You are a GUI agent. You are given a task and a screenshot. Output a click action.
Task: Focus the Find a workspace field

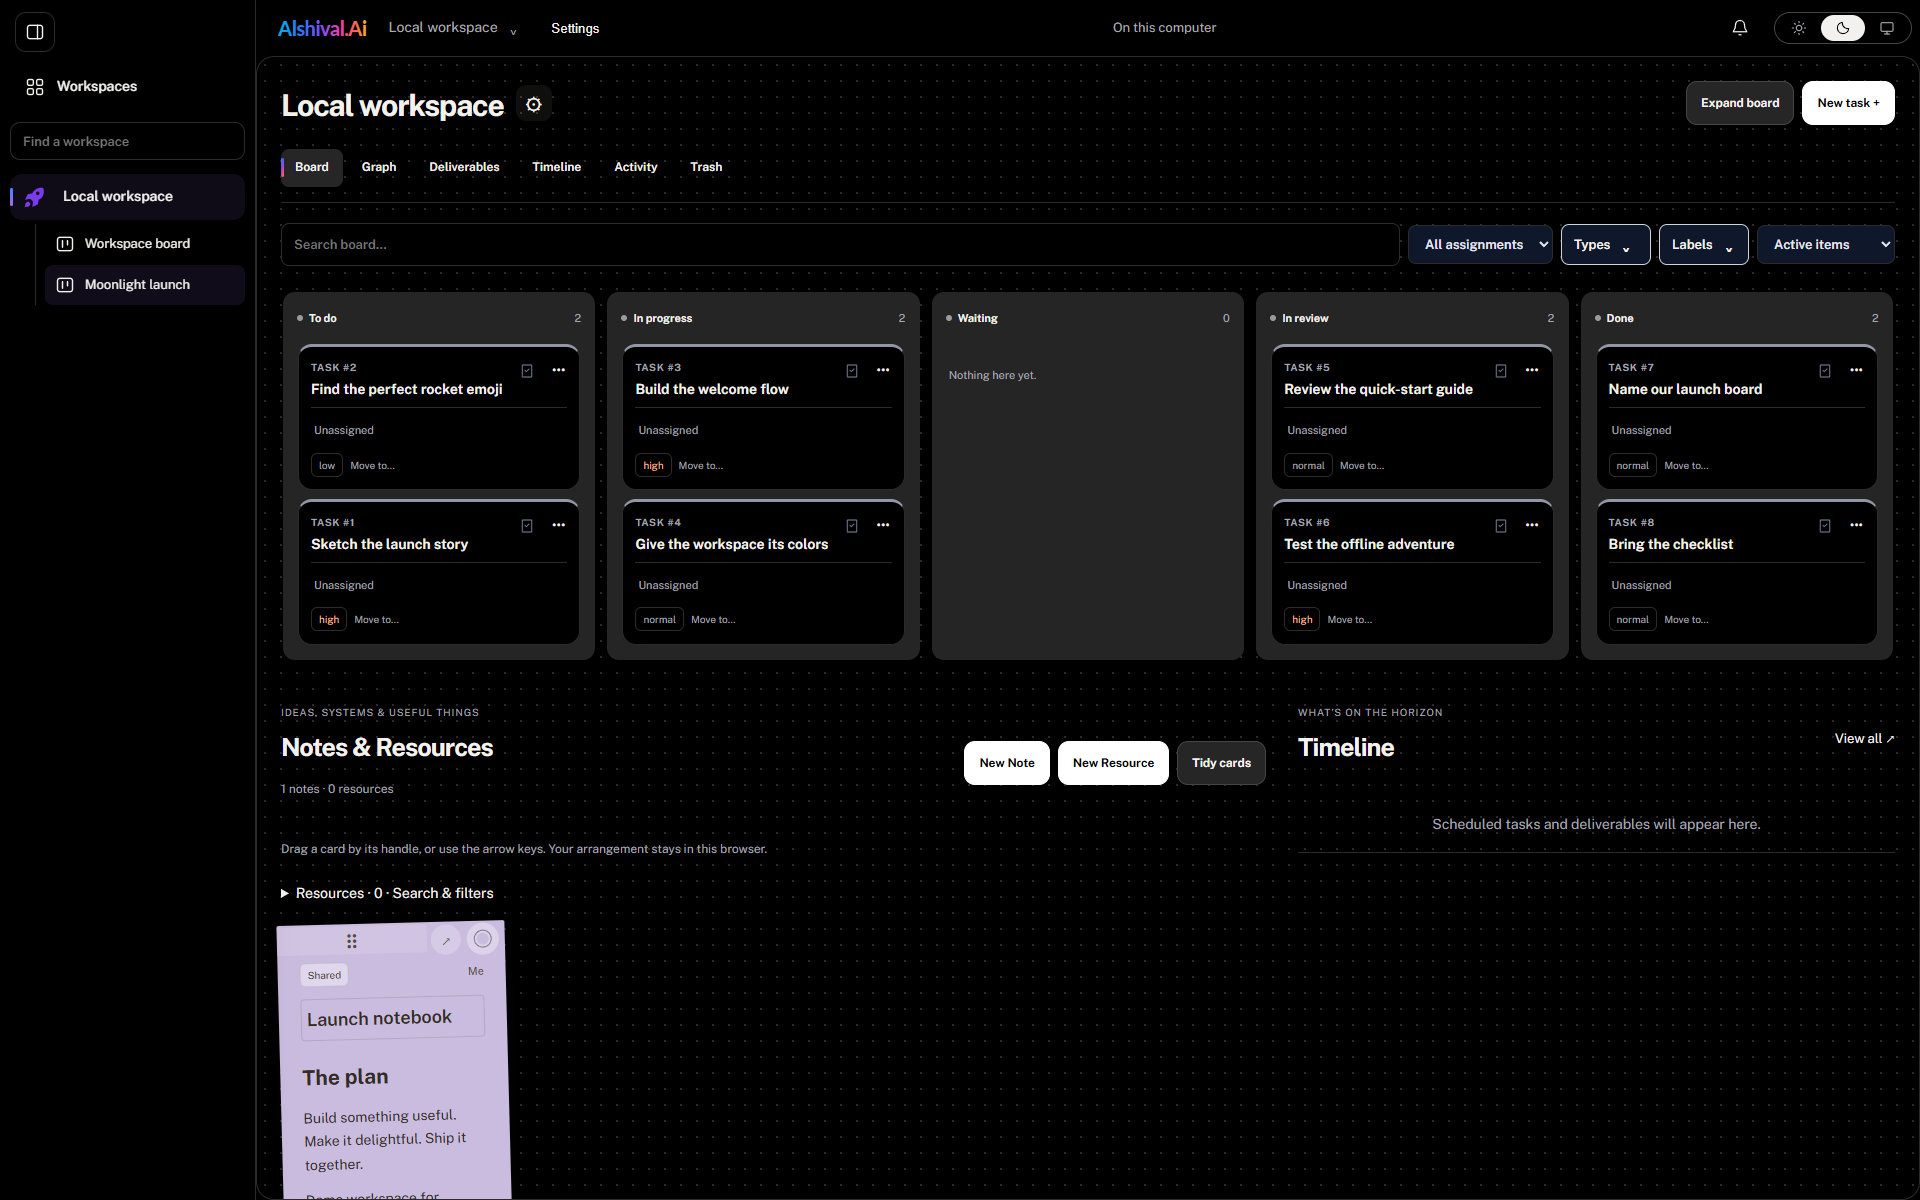[127, 141]
